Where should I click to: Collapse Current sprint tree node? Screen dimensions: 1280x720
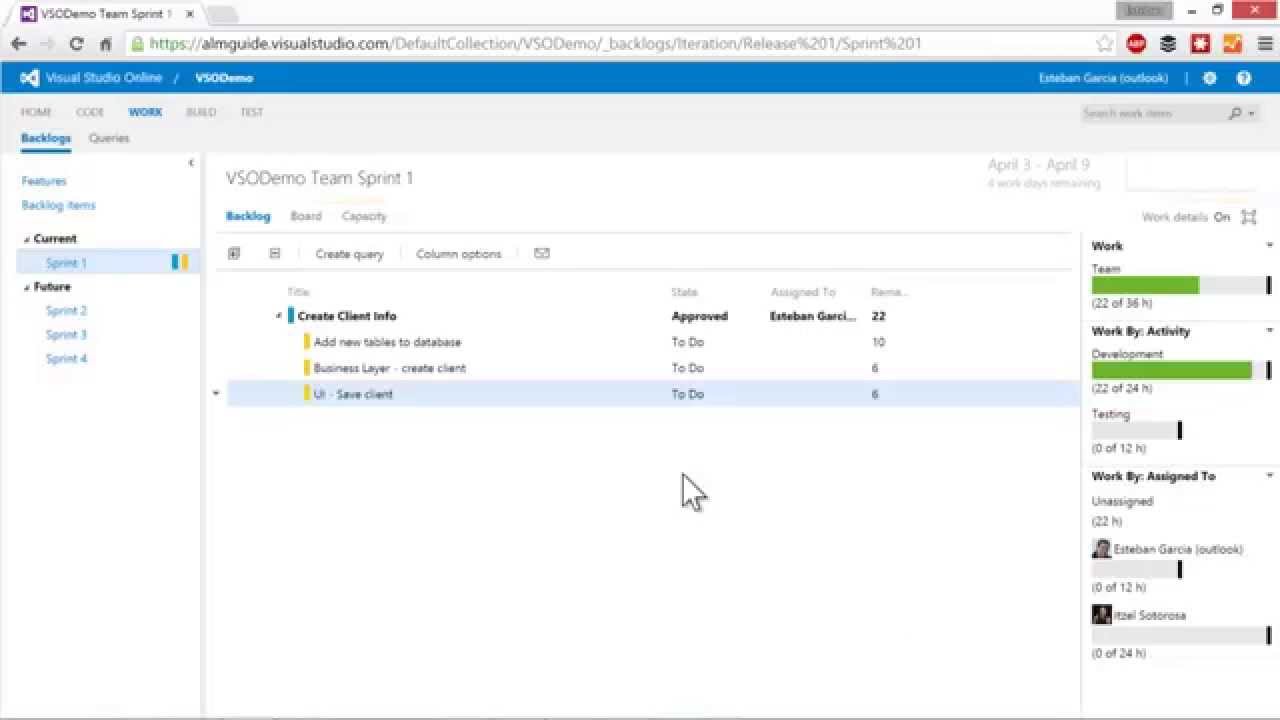27,240
